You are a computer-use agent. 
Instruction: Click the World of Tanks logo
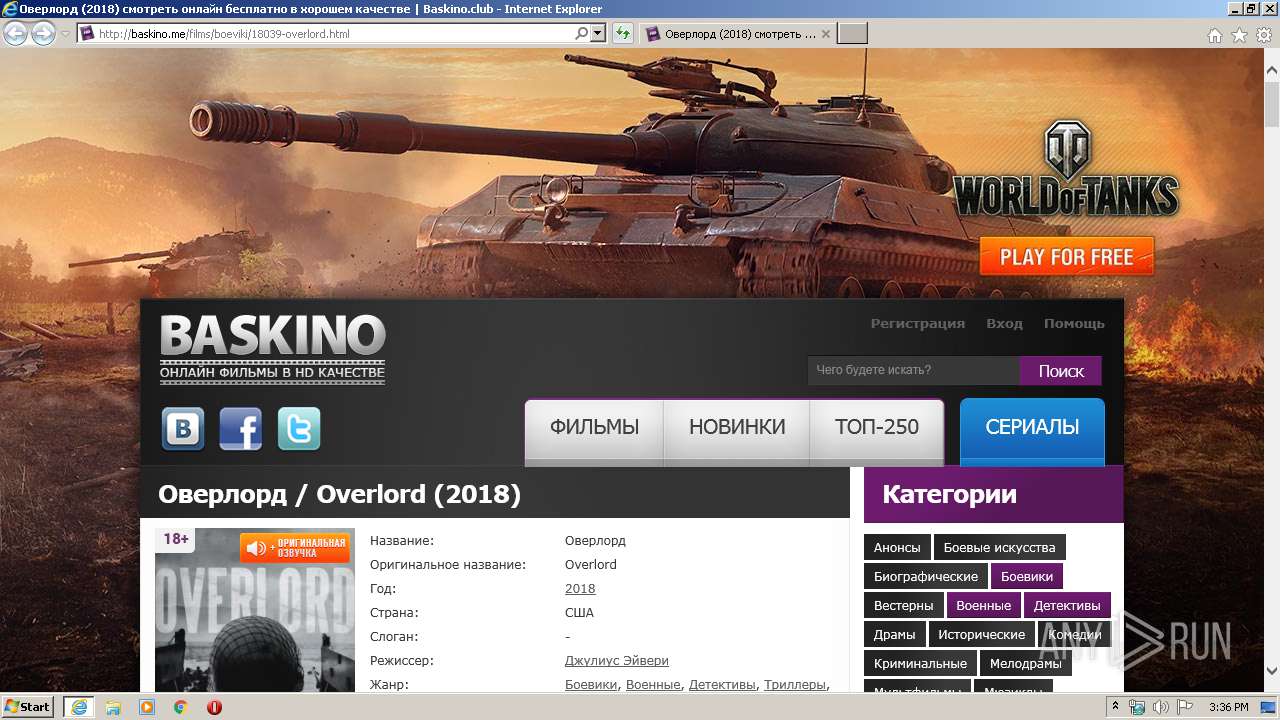(1066, 170)
